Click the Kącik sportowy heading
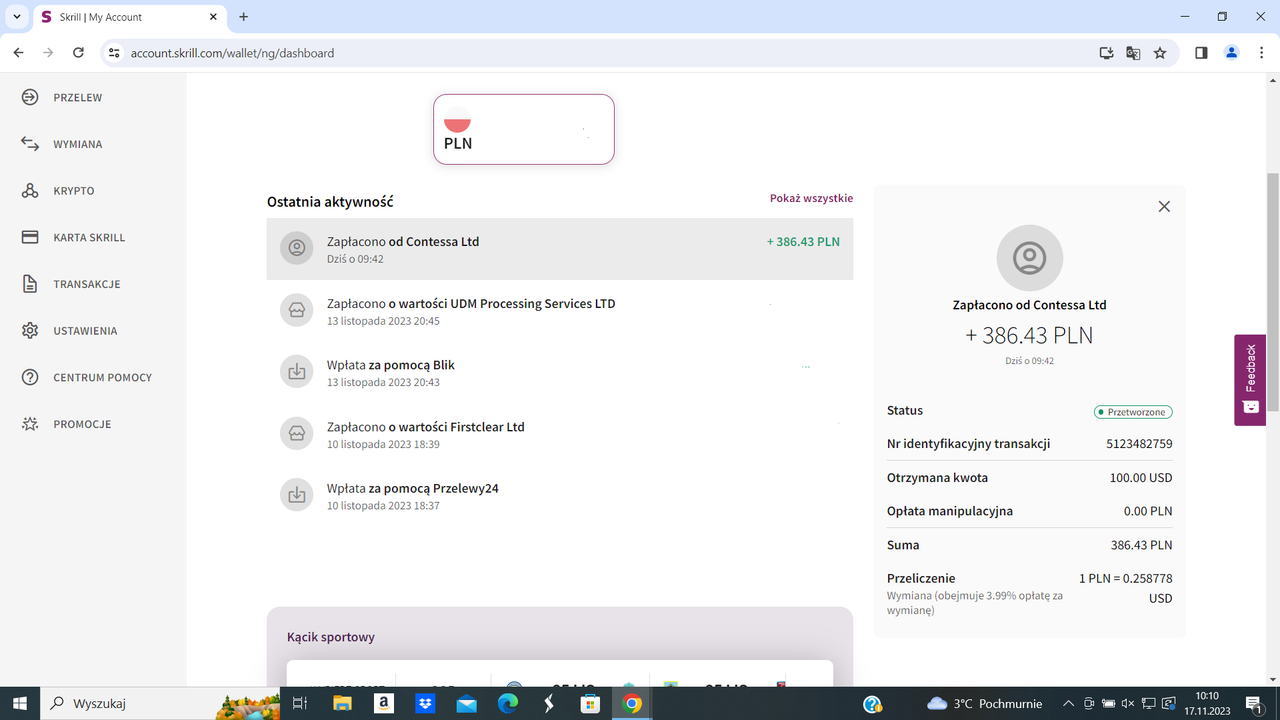The height and width of the screenshot is (720, 1280). (331, 637)
